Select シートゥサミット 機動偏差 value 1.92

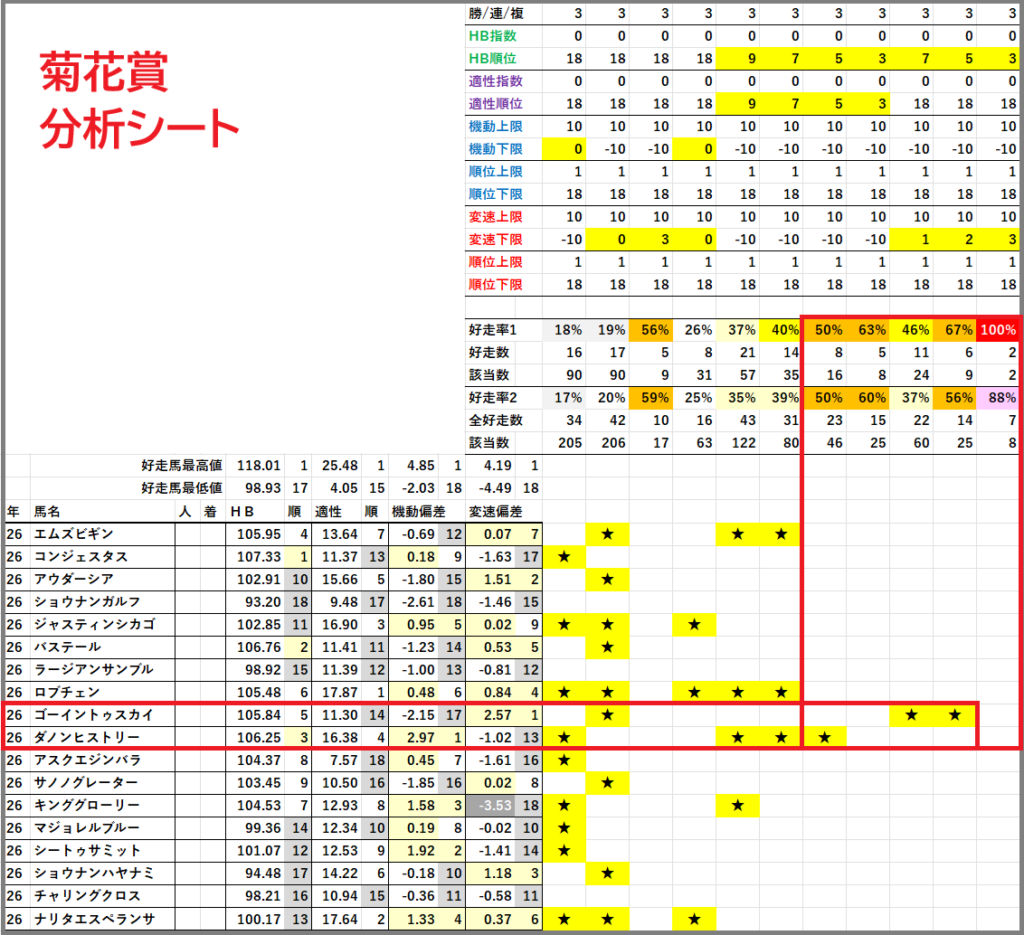(x=421, y=851)
